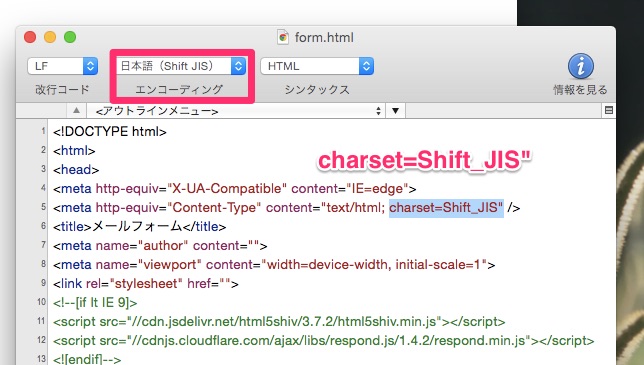Click line number 10 in gutter
Viewport: 644px width, 365px height.
coord(41,302)
